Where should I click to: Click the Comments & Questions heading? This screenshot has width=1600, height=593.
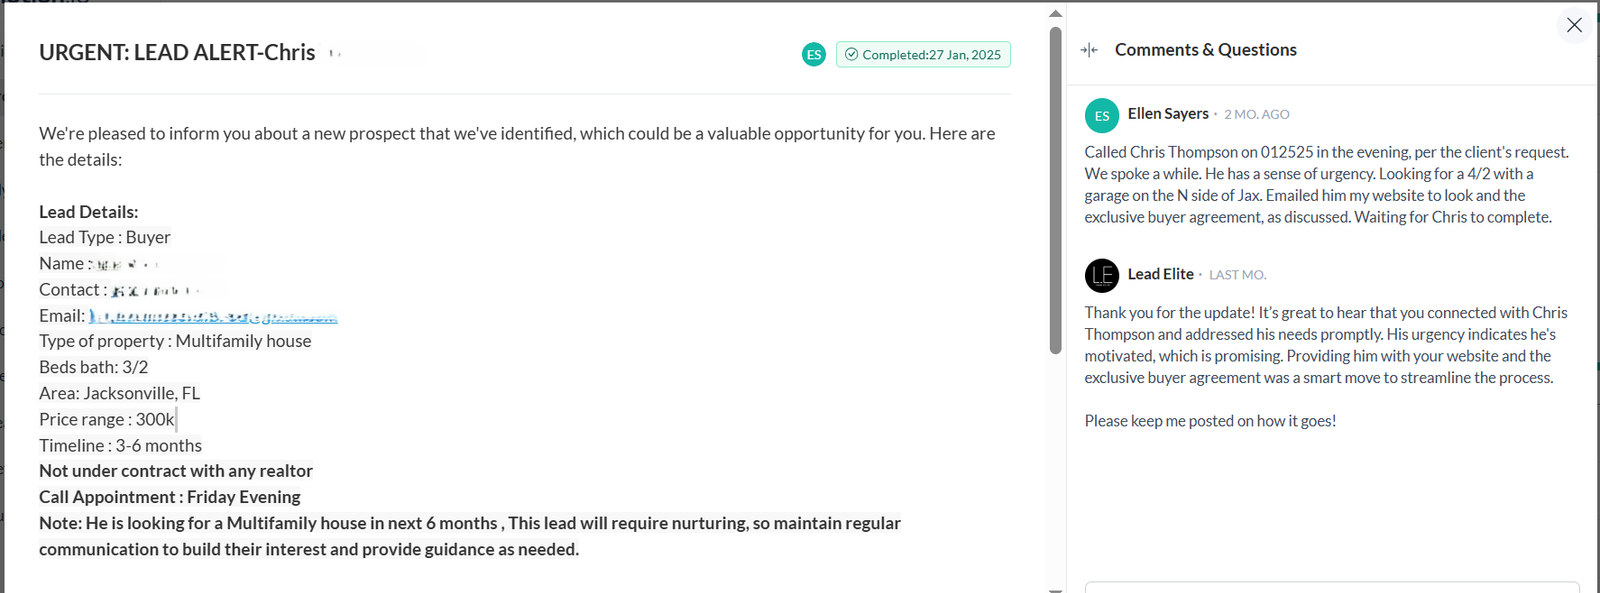pos(1206,50)
